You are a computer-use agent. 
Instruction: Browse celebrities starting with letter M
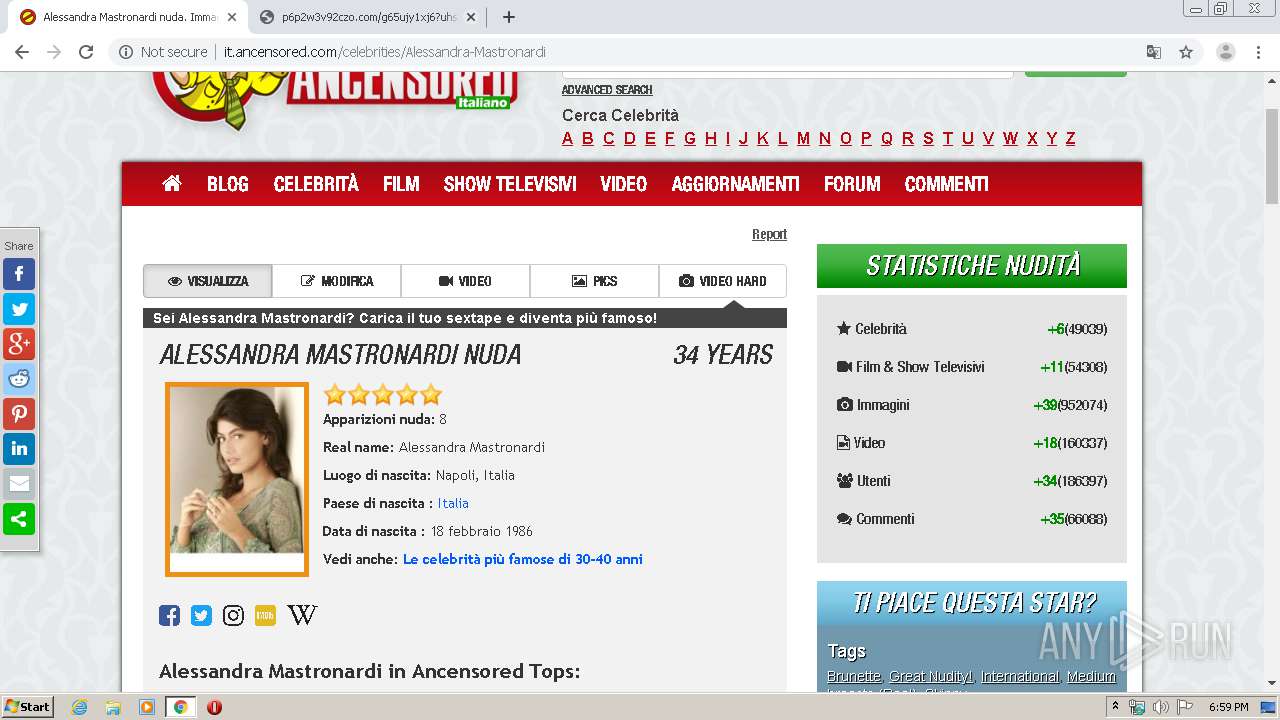803,139
